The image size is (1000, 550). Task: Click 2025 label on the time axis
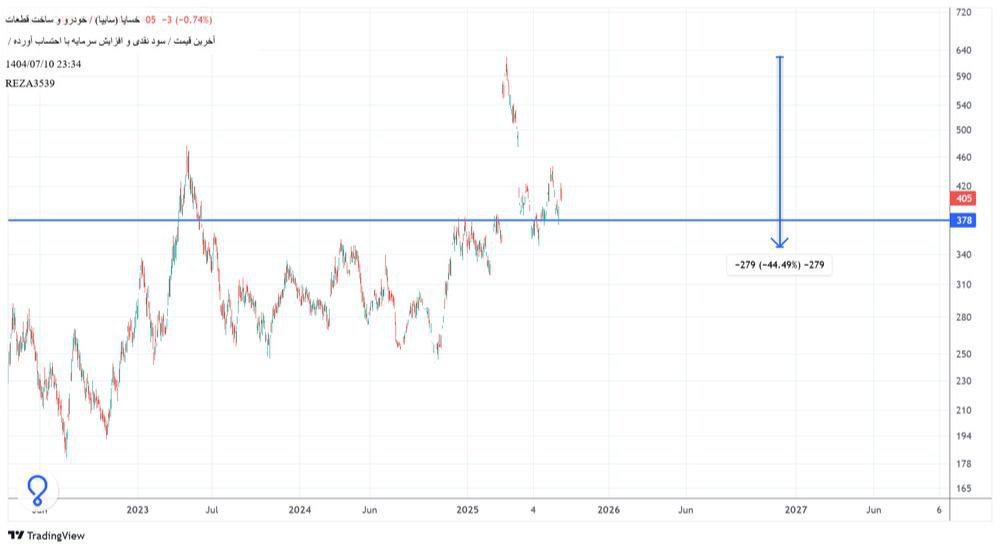[467, 509]
